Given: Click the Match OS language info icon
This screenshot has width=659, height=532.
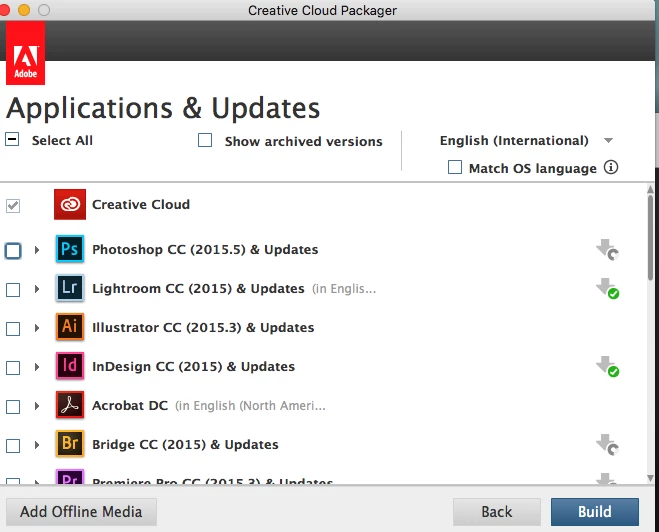Looking at the screenshot, I should pos(611,167).
